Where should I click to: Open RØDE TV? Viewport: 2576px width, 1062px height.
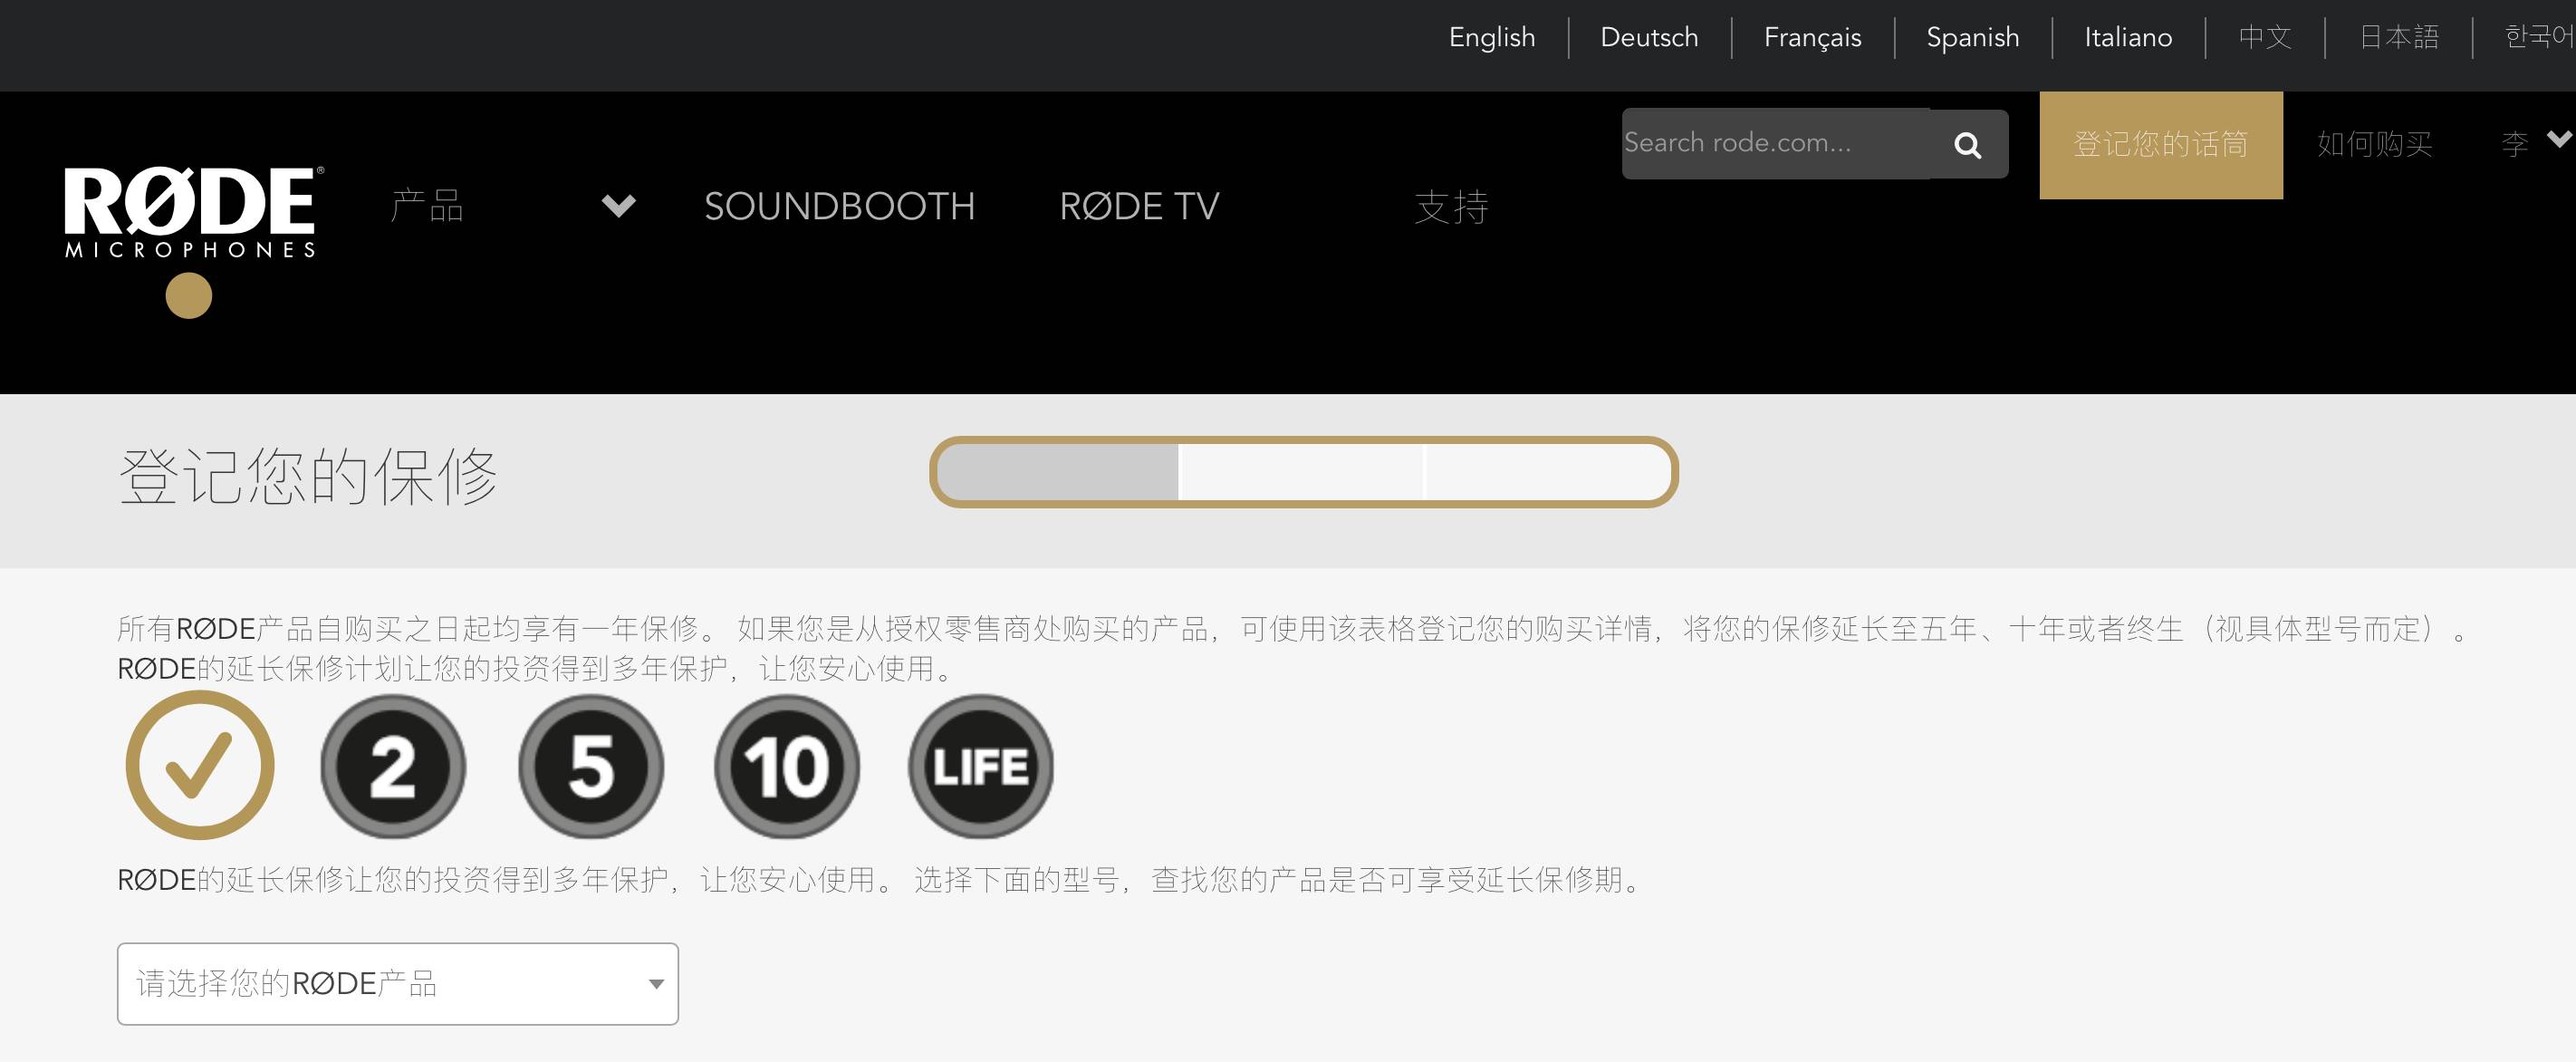pyautogui.click(x=1139, y=206)
